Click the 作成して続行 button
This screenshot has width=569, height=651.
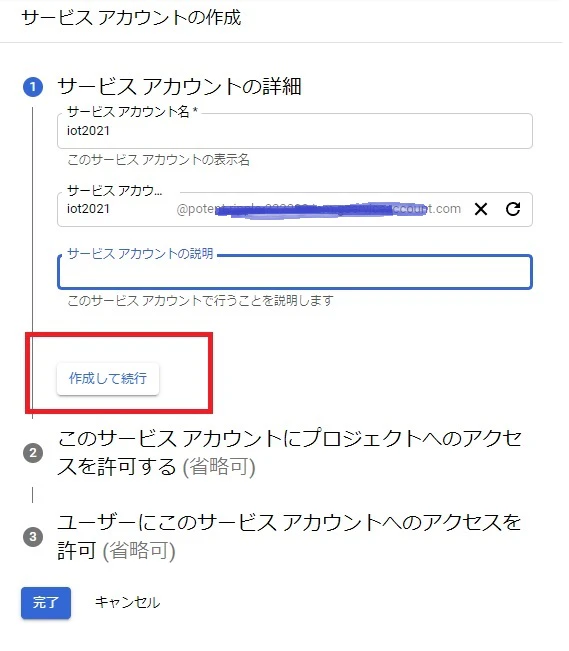(x=108, y=379)
